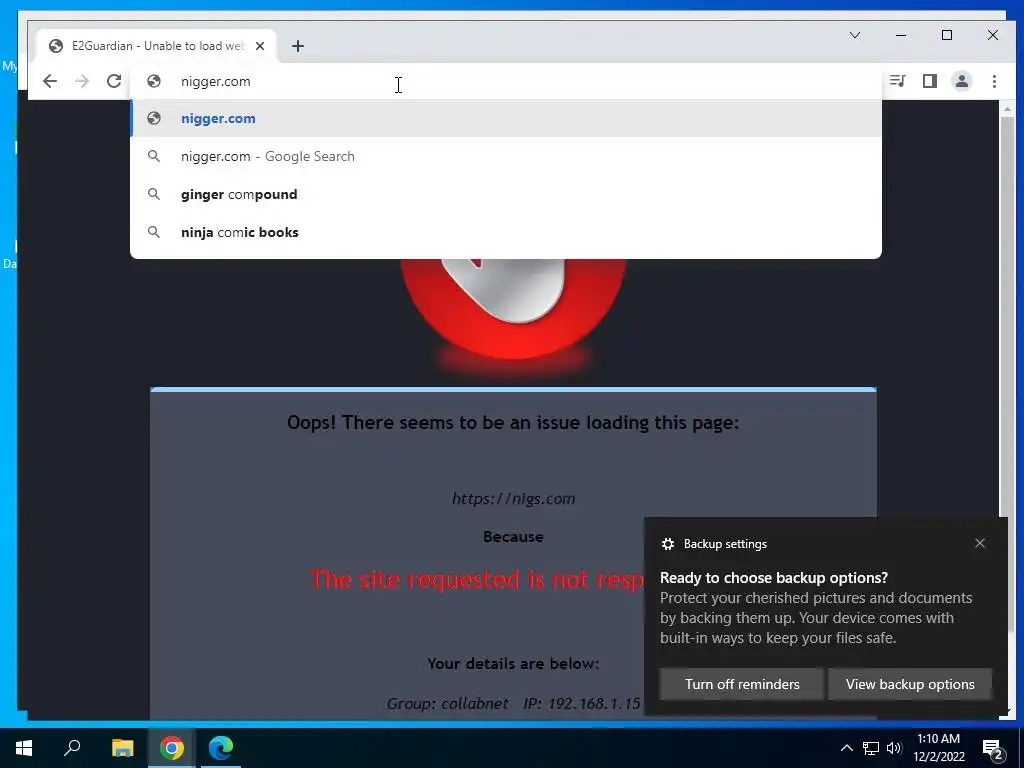Screen dimensions: 1024x768
Task: Launch Microsoft Edge from the taskbar
Action: point(221,748)
